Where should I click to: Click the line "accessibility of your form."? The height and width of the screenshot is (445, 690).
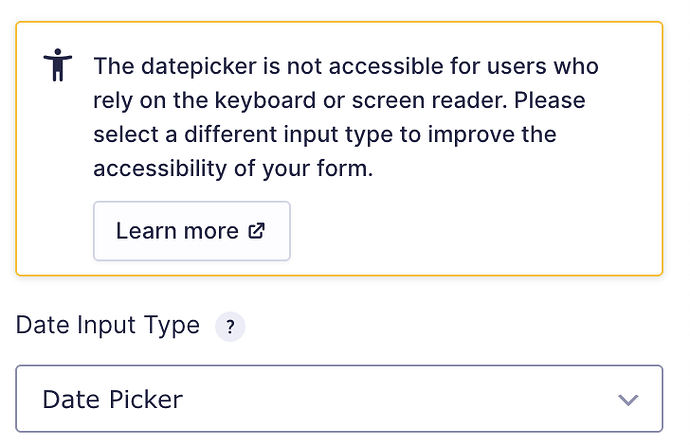(233, 168)
